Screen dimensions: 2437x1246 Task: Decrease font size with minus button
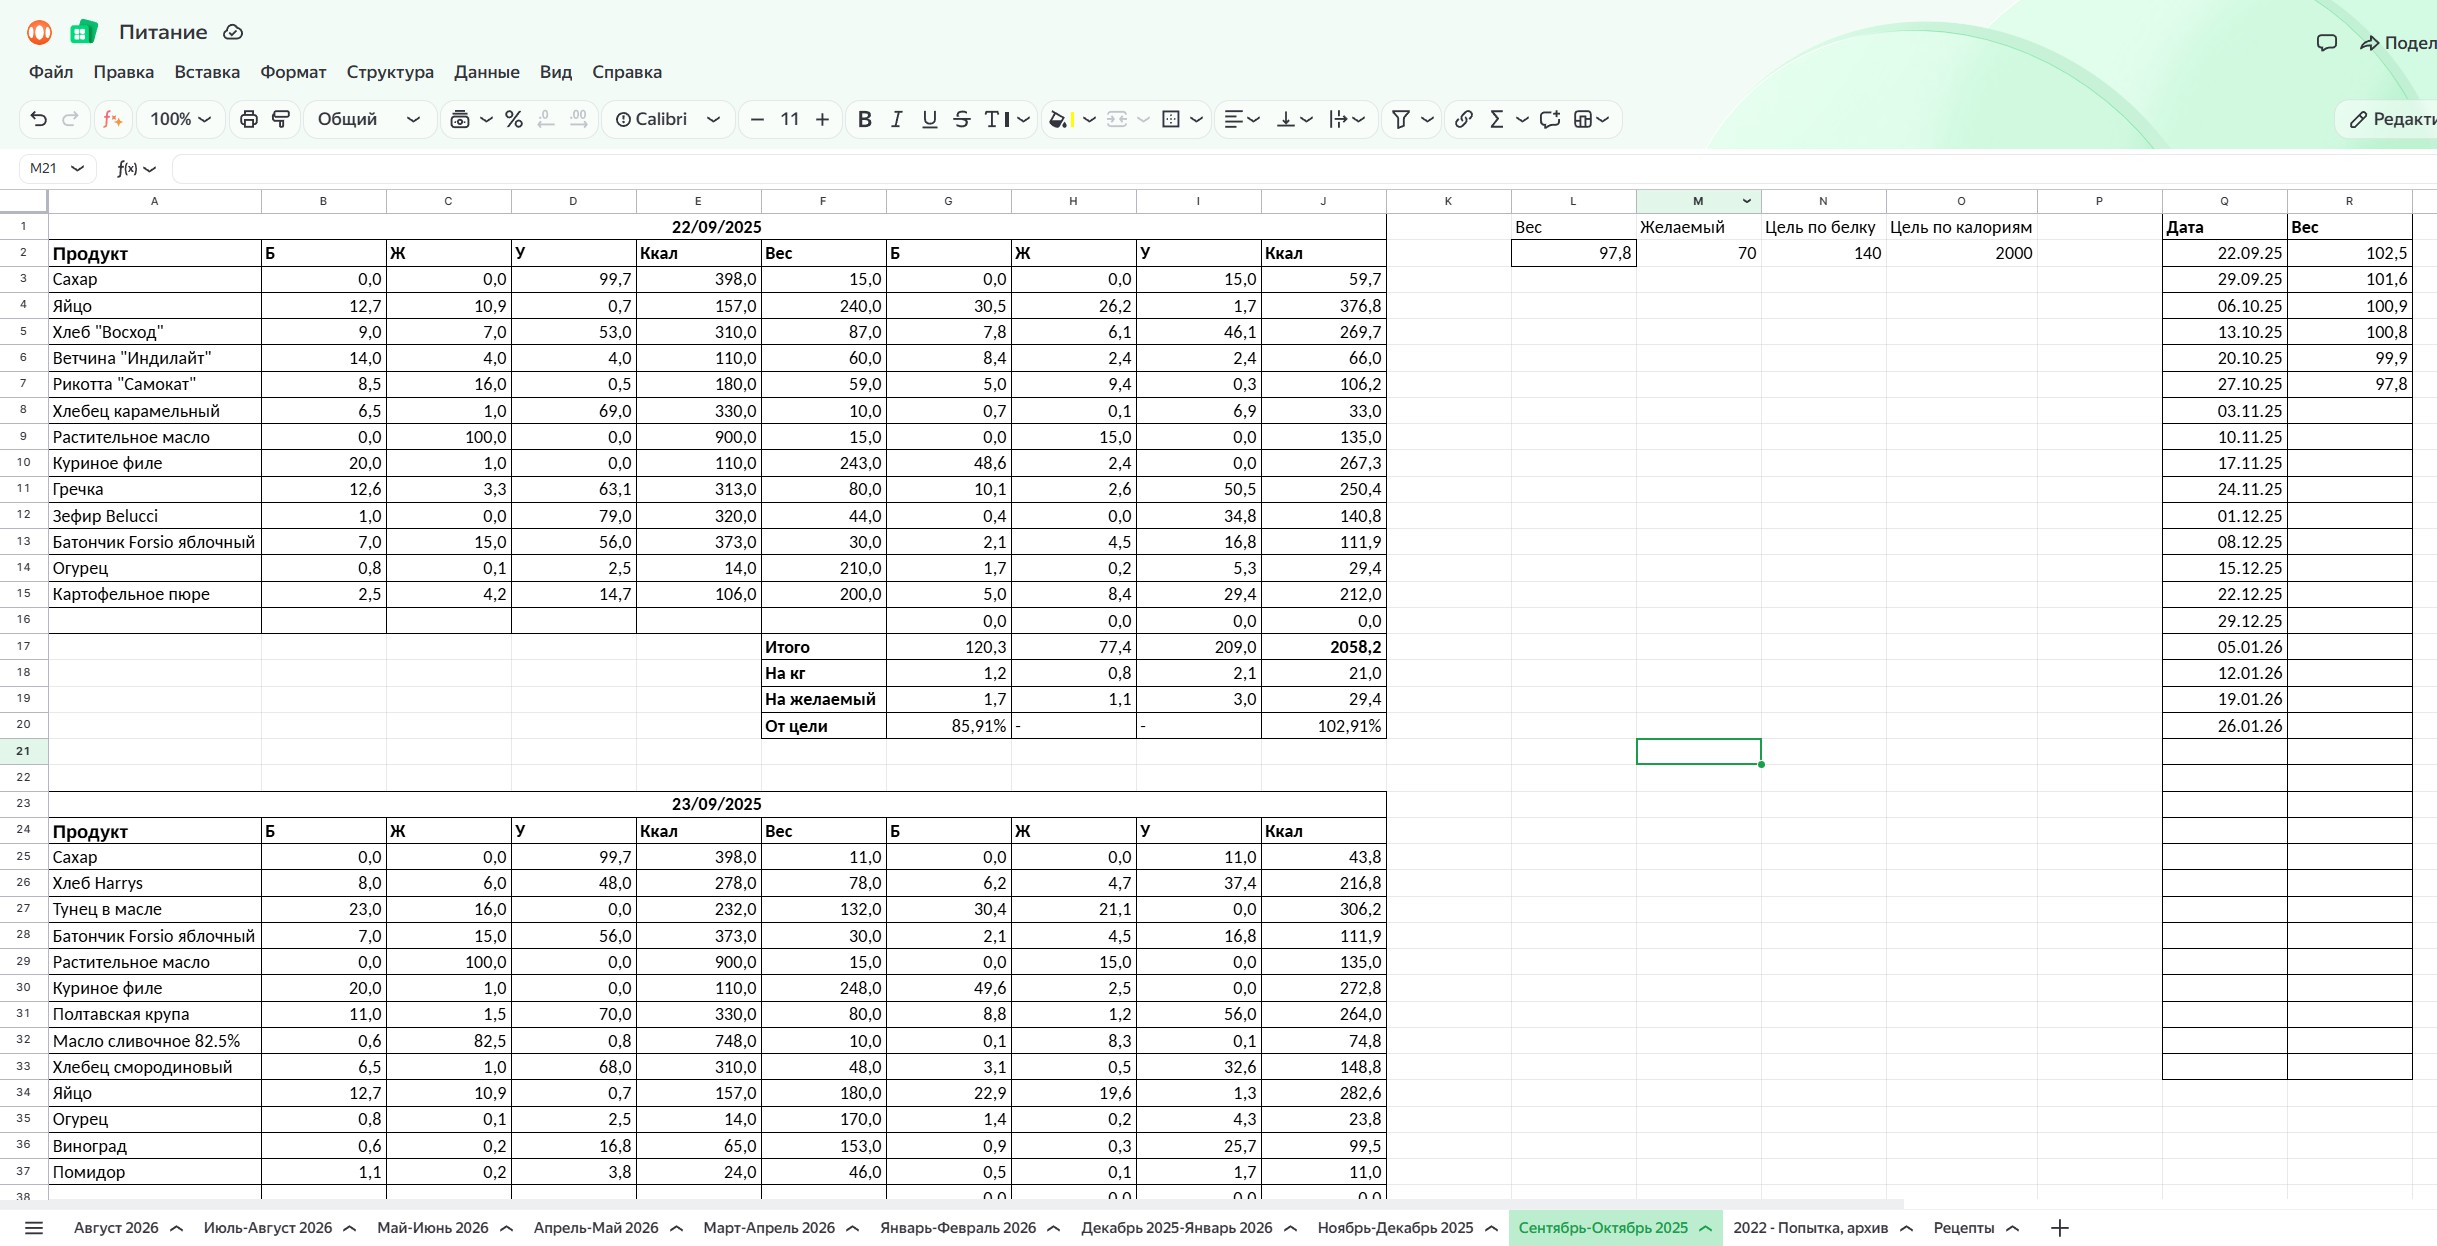(757, 119)
